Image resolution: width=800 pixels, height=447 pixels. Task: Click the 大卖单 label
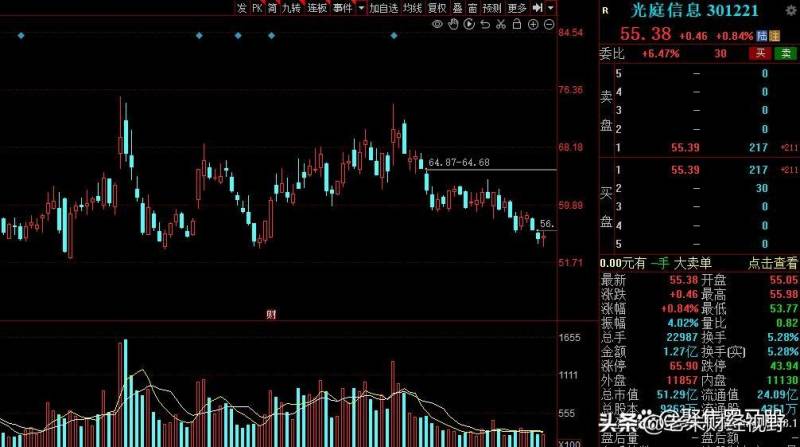tap(692, 263)
